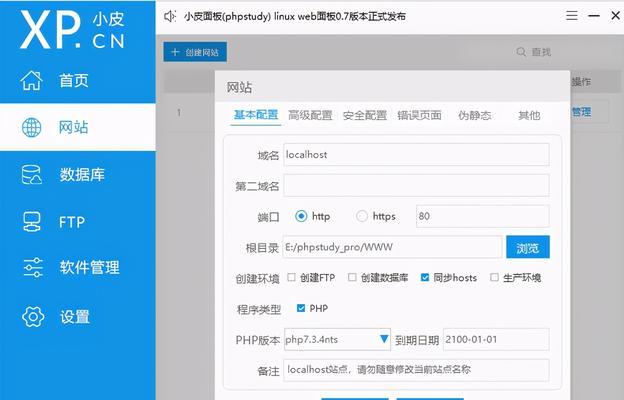Image resolution: width=624 pixels, height=400 pixels.
Task: Click the search magnifier icon
Action: coord(521,52)
